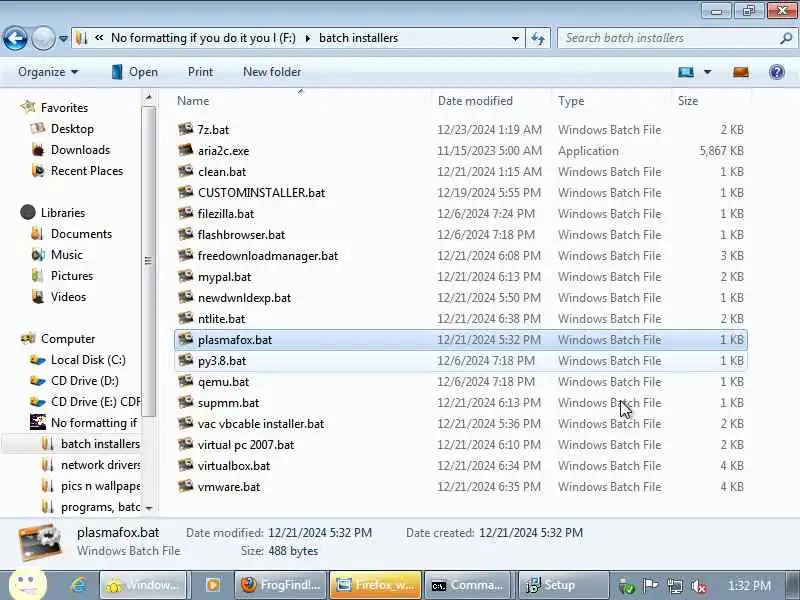Sort by the Size column header
This screenshot has width=800, height=600.
point(687,101)
